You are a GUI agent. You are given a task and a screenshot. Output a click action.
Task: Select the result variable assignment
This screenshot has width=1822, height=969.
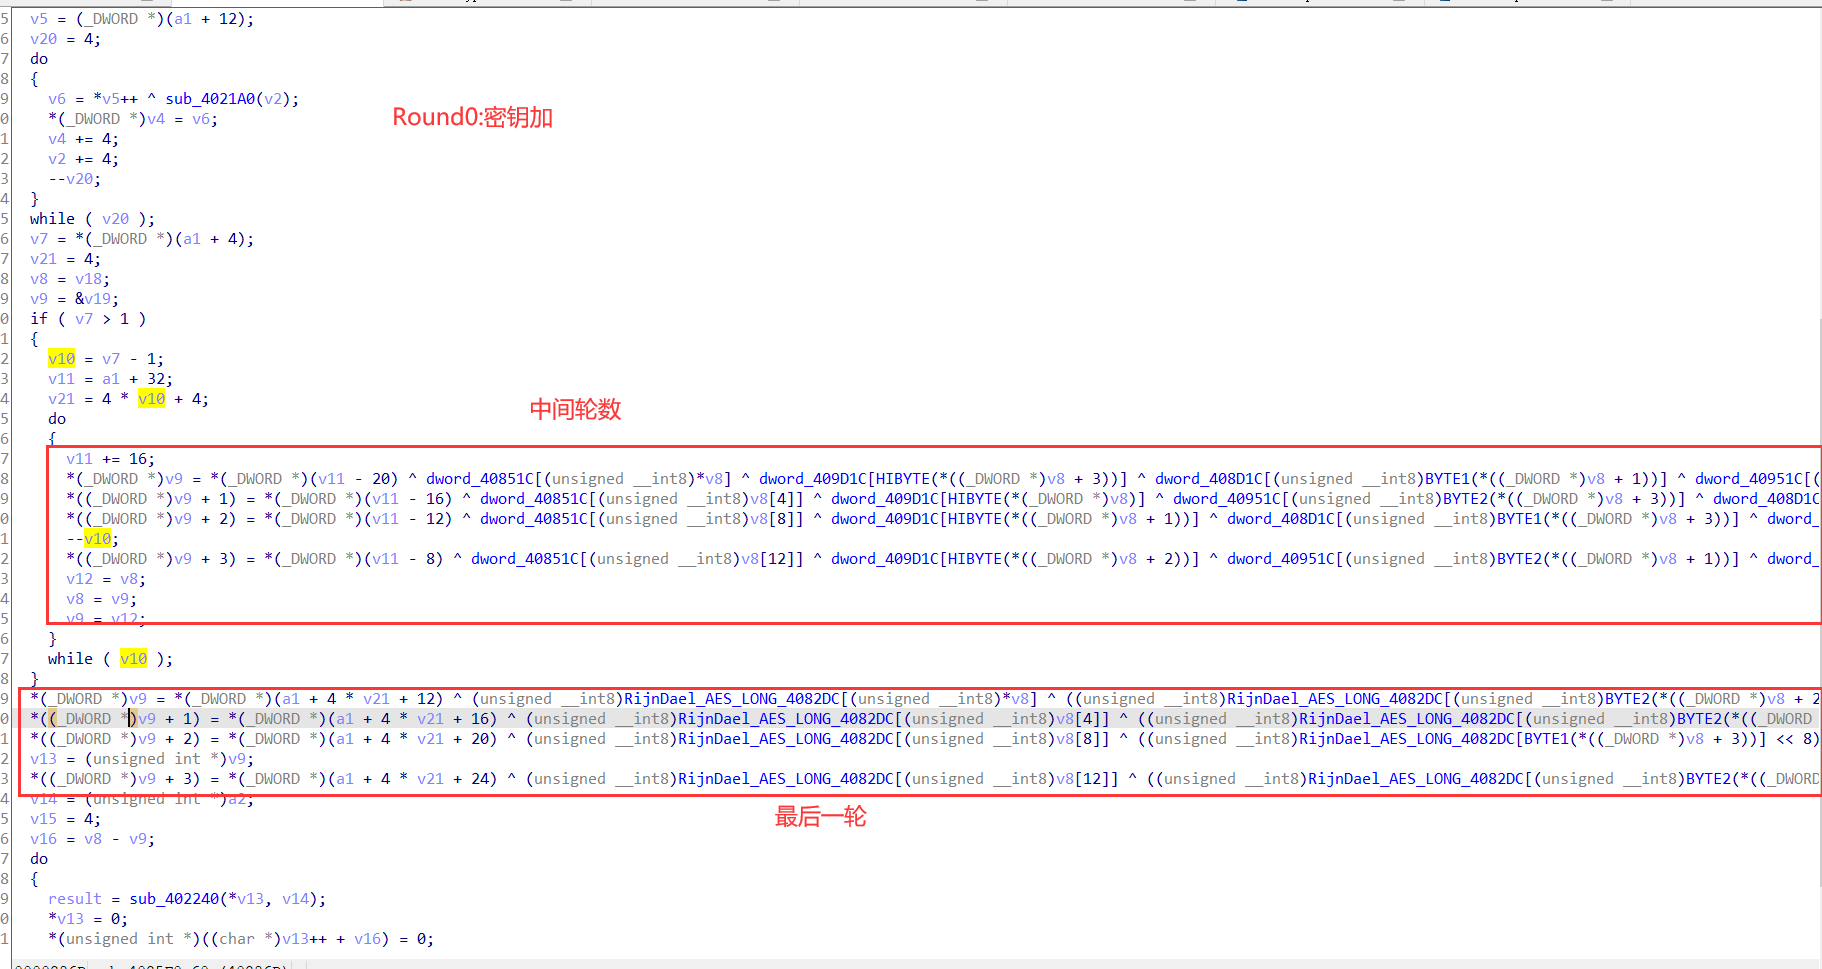[x=75, y=898]
